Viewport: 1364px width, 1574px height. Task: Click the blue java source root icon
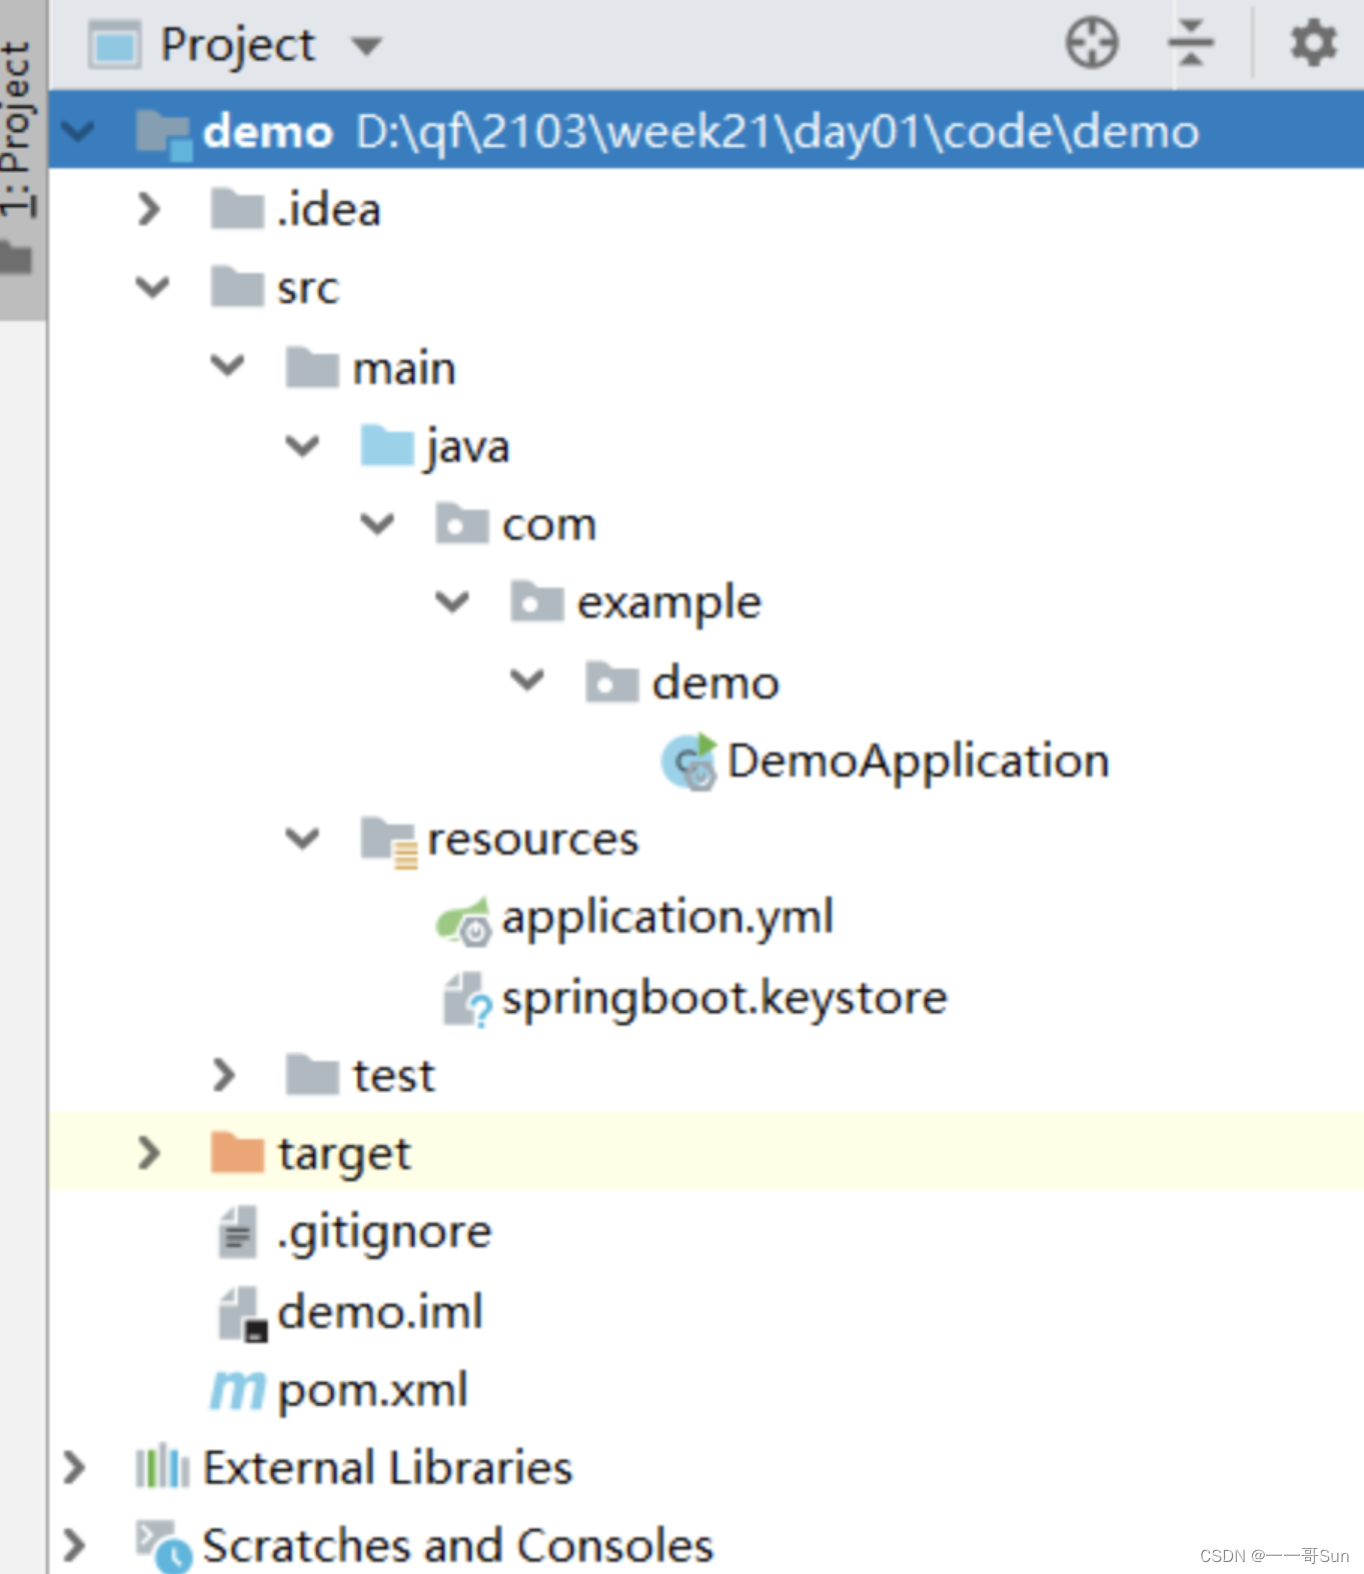tap(387, 445)
